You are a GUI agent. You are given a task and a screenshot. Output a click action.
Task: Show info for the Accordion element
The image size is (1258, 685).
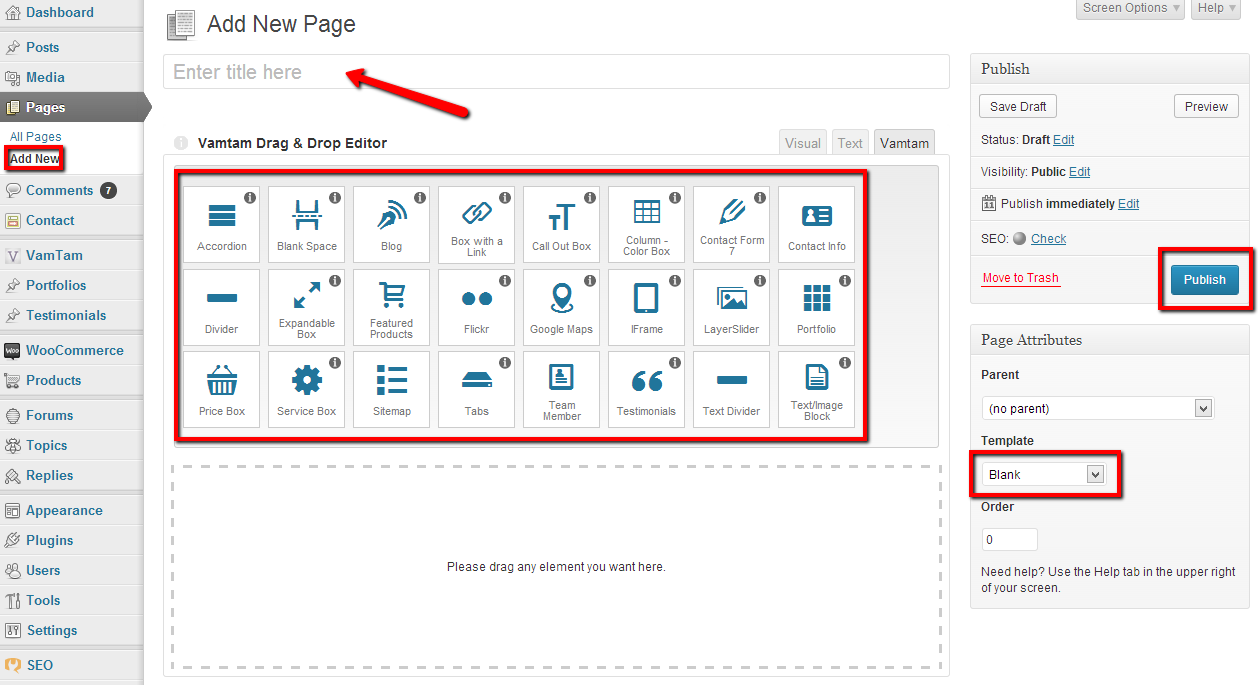pyautogui.click(x=250, y=198)
